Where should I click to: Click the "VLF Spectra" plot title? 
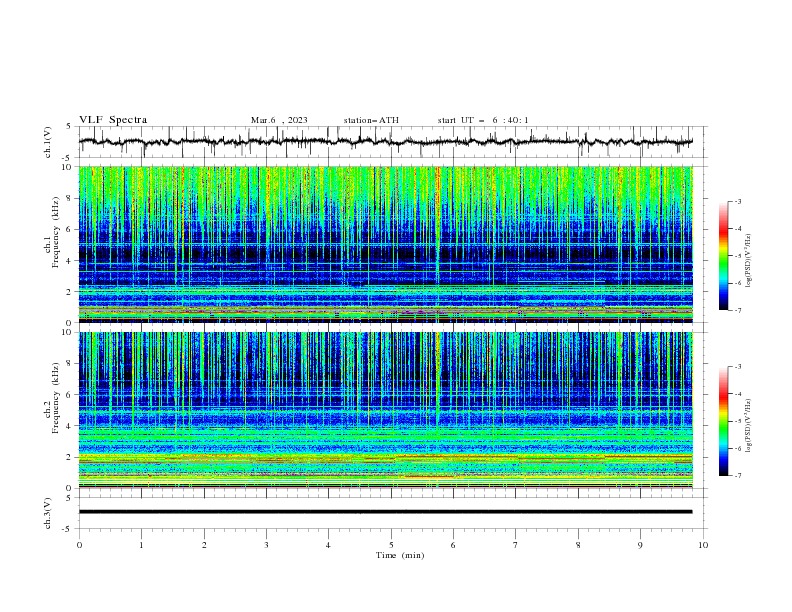pyautogui.click(x=113, y=120)
